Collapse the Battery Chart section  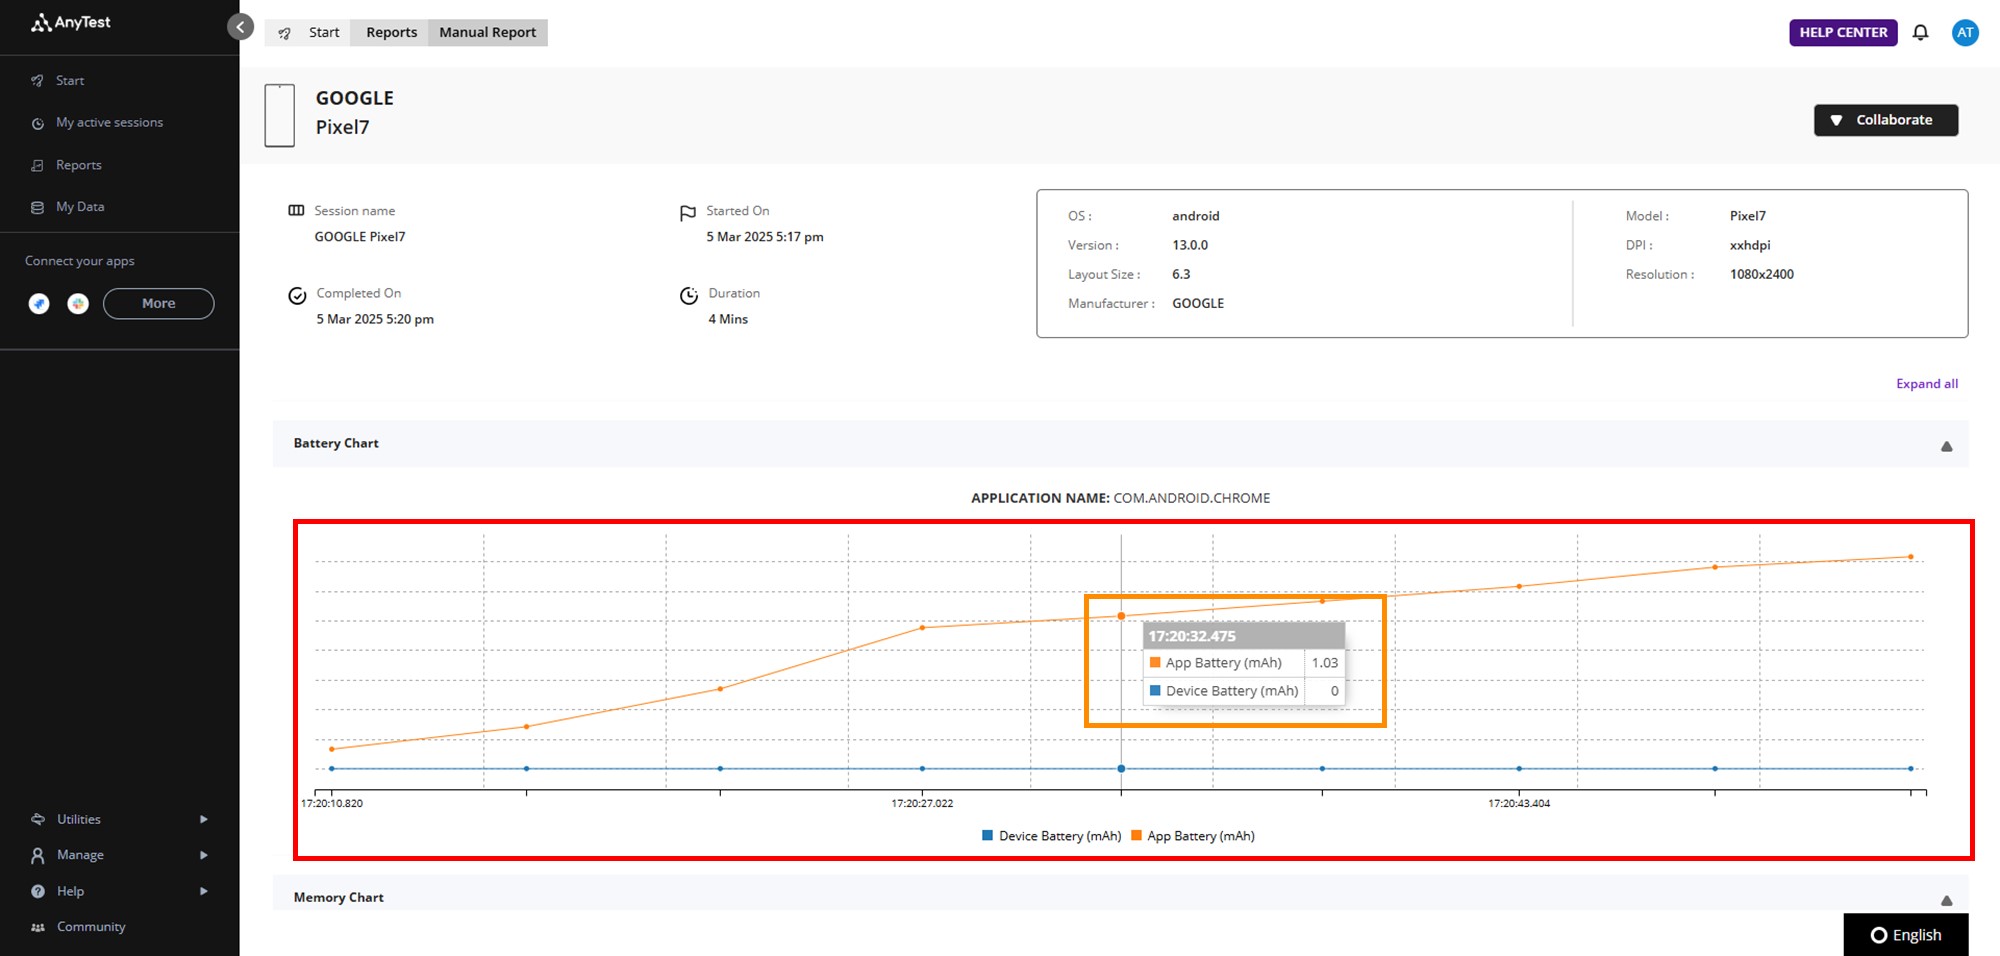1946,446
